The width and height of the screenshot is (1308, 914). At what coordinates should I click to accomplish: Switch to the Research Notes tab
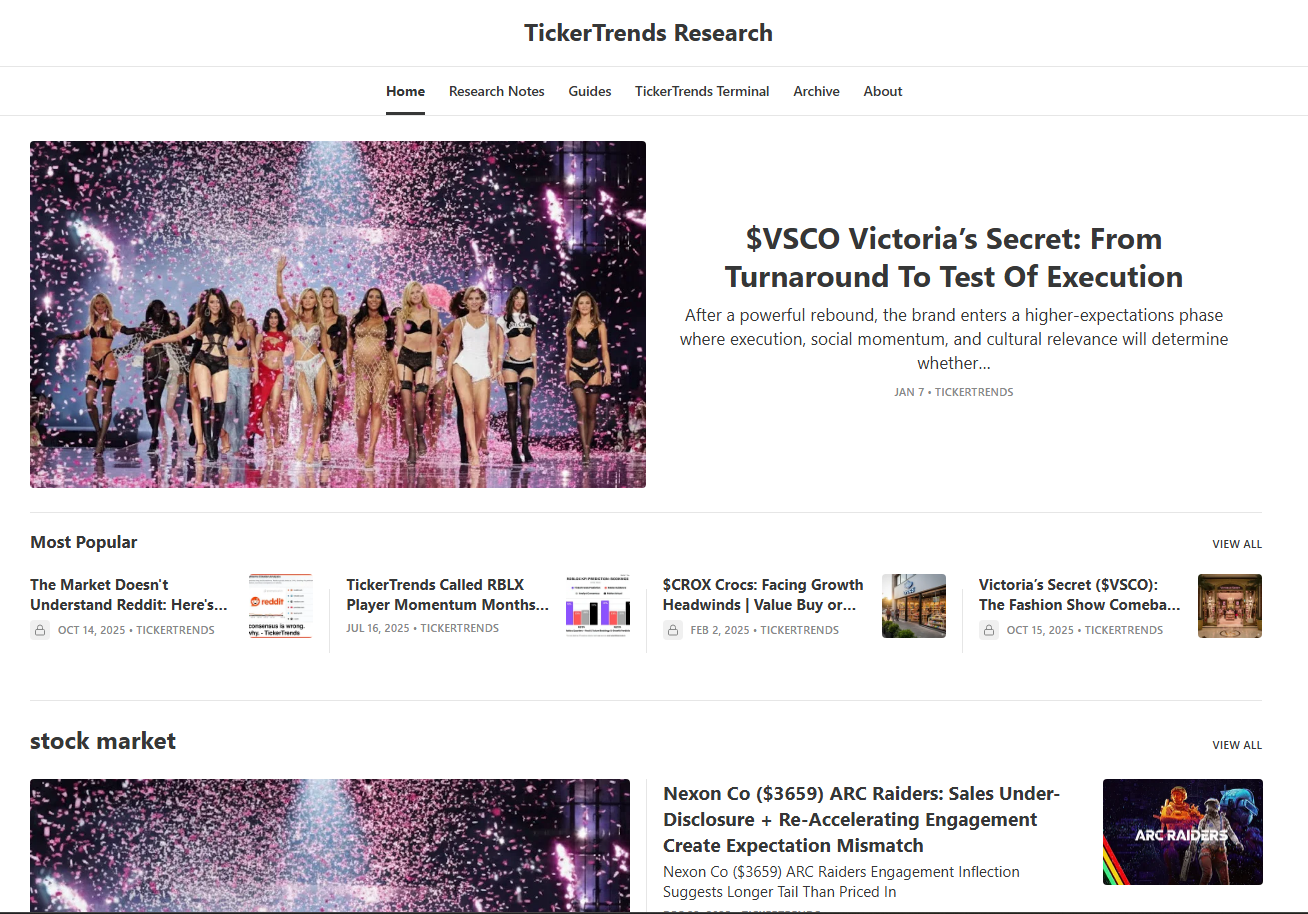(x=496, y=91)
